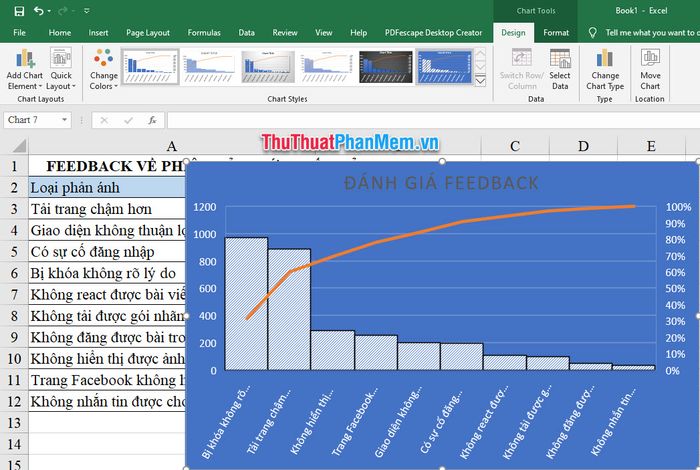Open the Review tab
The image size is (700, 470).
[285, 33]
